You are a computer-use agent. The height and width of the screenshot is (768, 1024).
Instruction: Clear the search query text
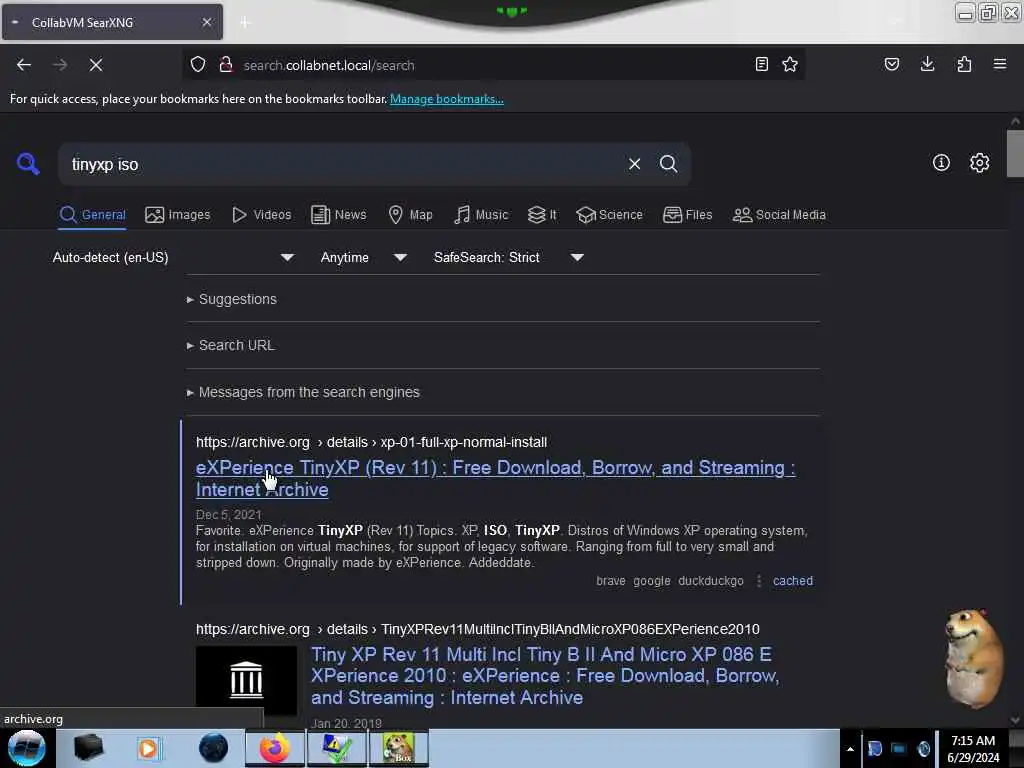pyautogui.click(x=634, y=164)
